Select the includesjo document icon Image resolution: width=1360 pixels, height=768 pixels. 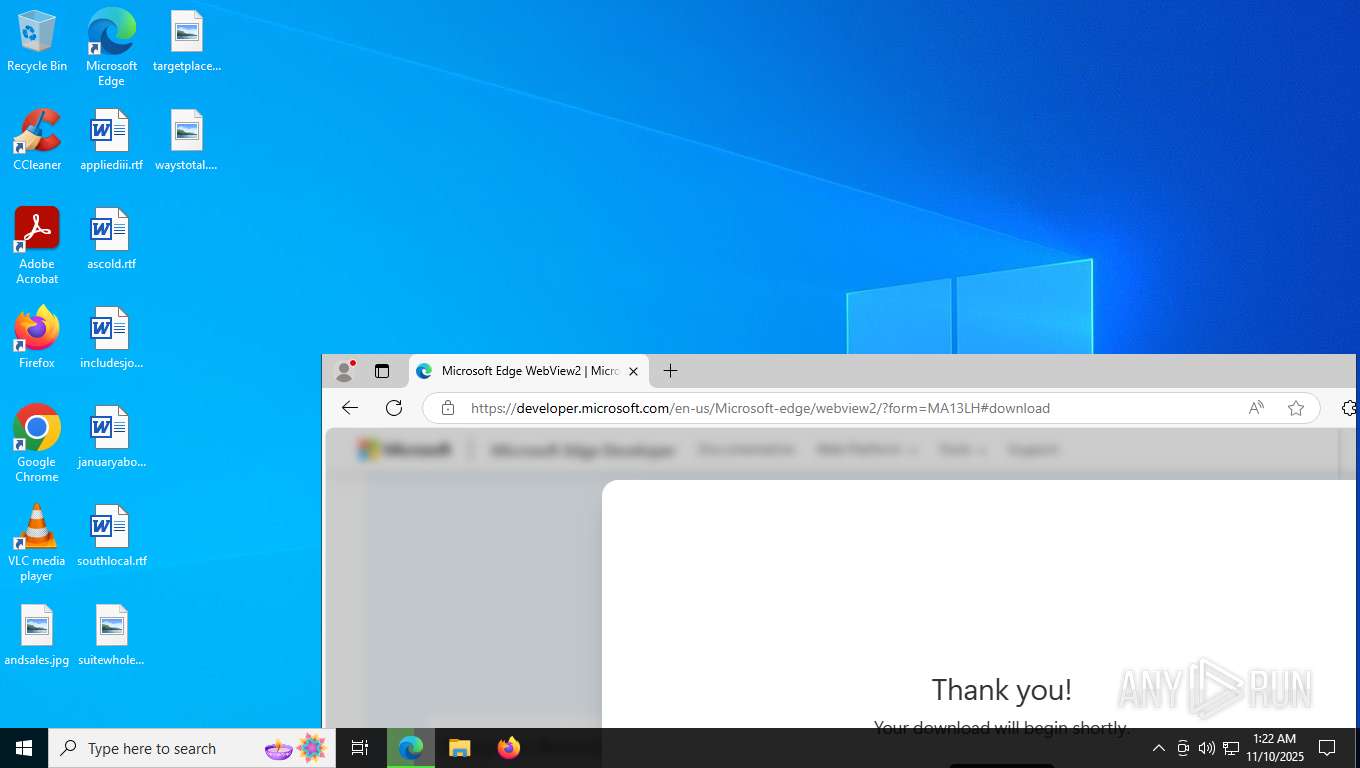(x=111, y=338)
